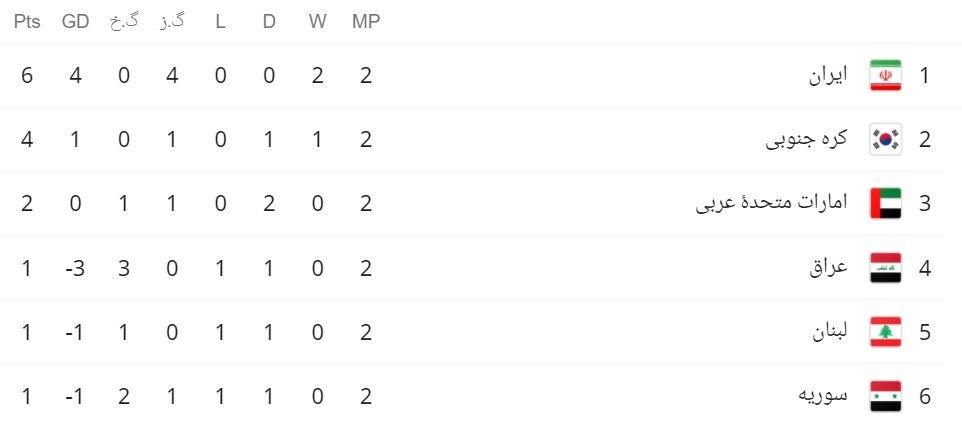
Task: Click the United Arab Emirates flag icon
Action: click(885, 204)
